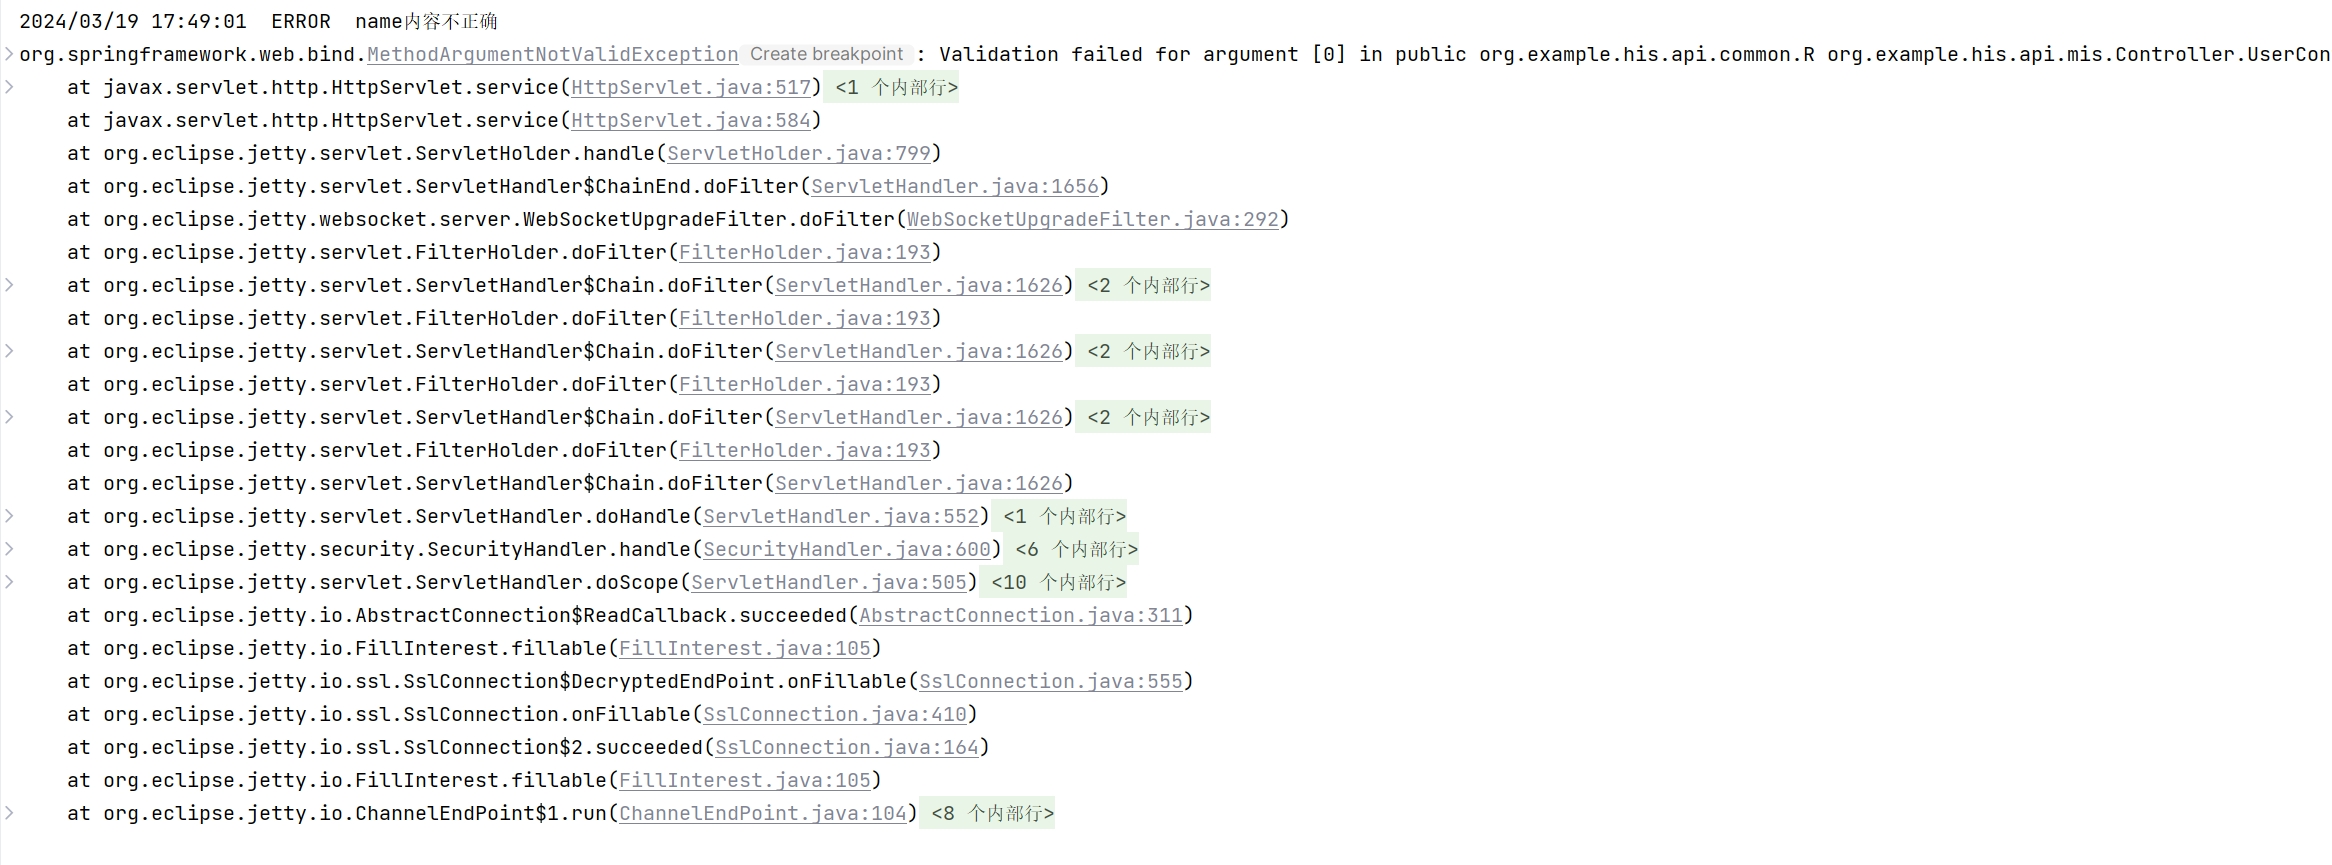Open the ServletHandler.java:1656 link
Image resolution: width=2332 pixels, height=865 pixels.
point(955,186)
